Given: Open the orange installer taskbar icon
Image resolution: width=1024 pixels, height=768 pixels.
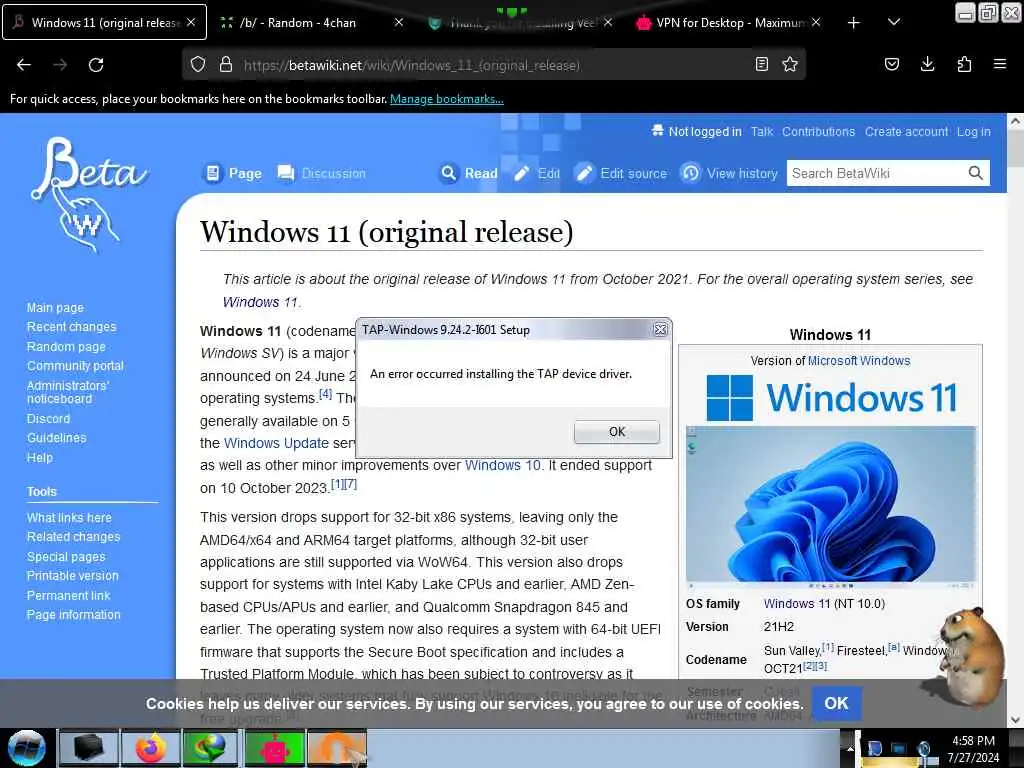Looking at the screenshot, I should pyautogui.click(x=336, y=748).
